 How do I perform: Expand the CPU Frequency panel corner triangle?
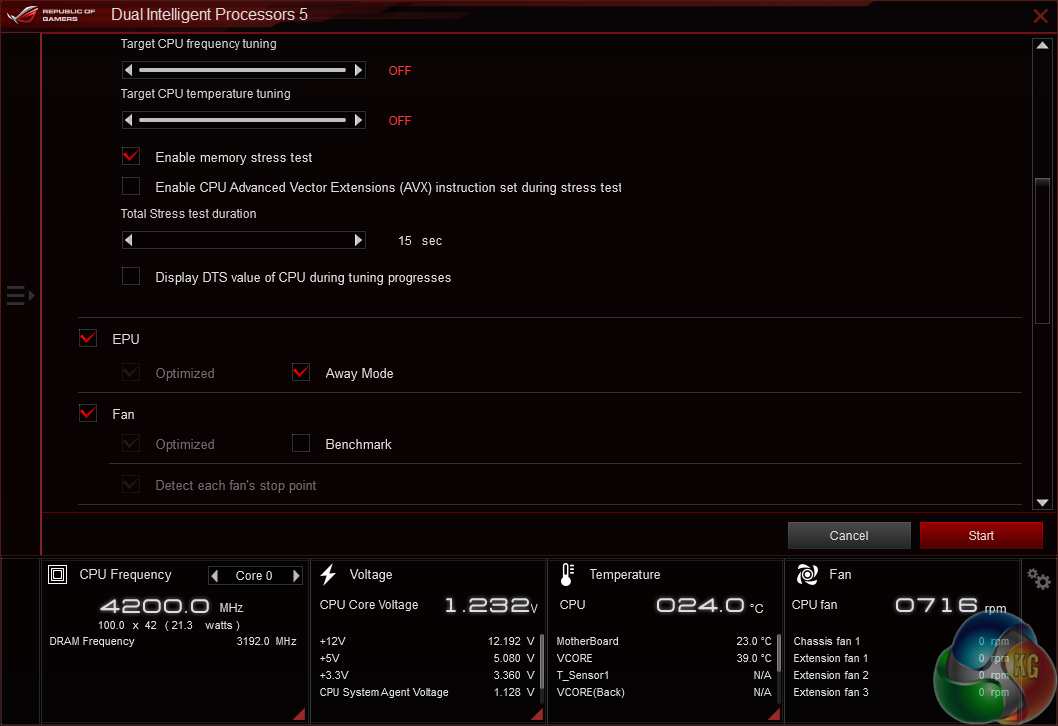tap(298, 713)
